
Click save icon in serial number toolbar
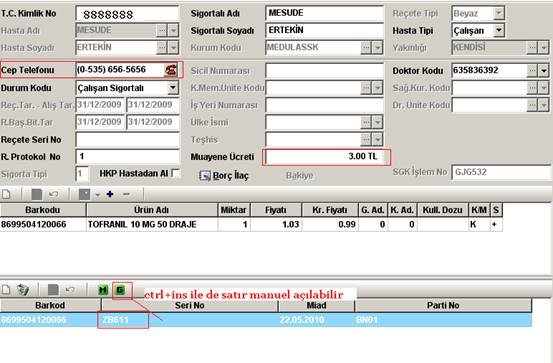point(53,290)
